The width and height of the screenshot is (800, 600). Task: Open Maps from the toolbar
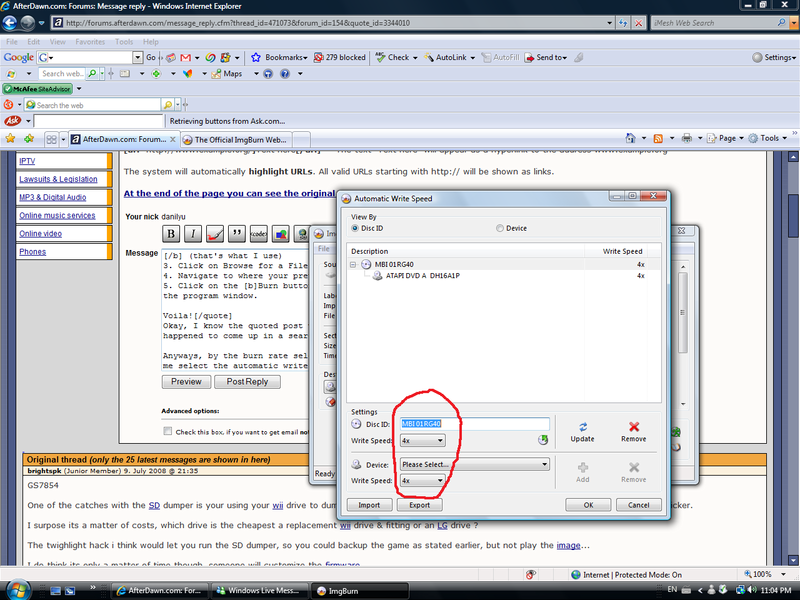227,73
